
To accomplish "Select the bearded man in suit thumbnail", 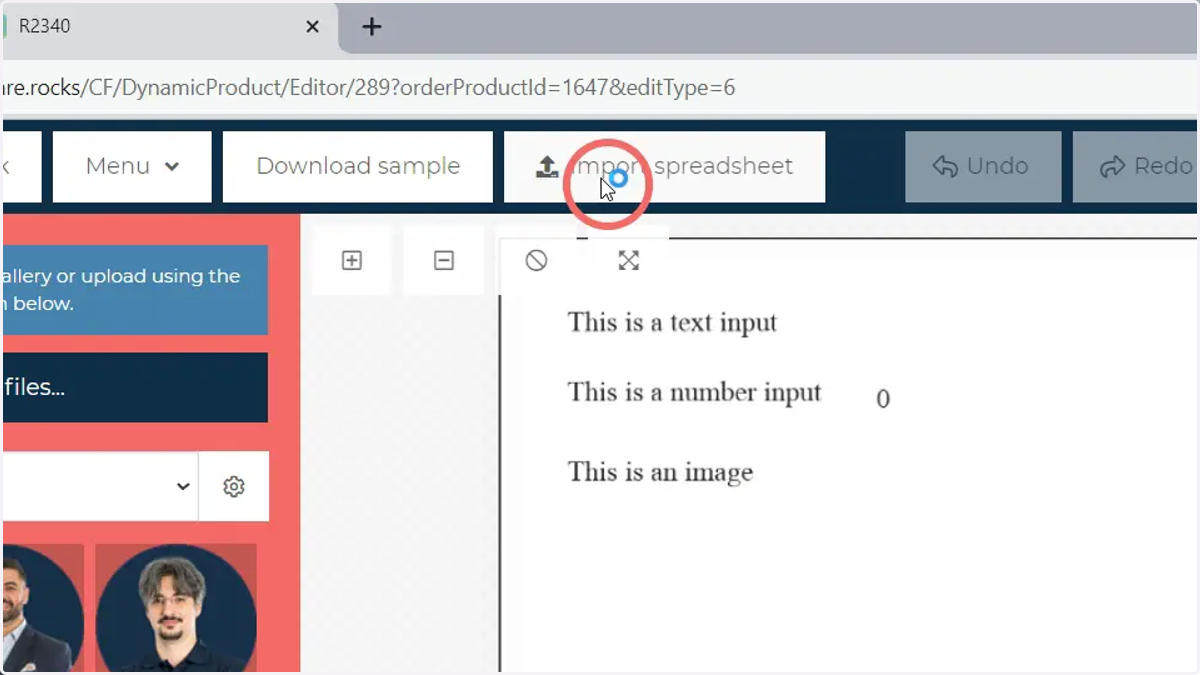I will [x=42, y=608].
